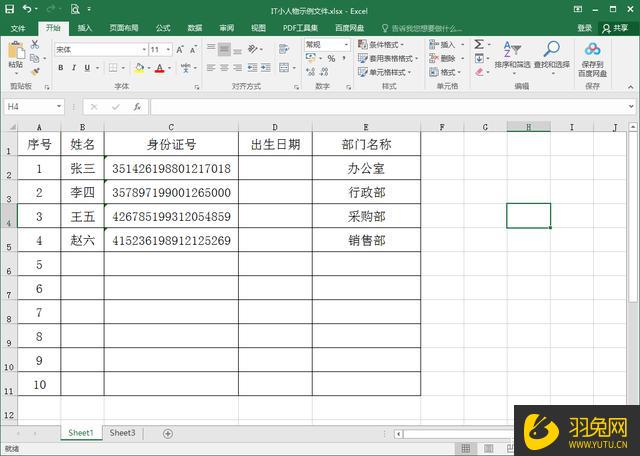Open the font size dropdown showing 11
Image resolution: width=640 pixels, height=456 pixels.
(169, 50)
